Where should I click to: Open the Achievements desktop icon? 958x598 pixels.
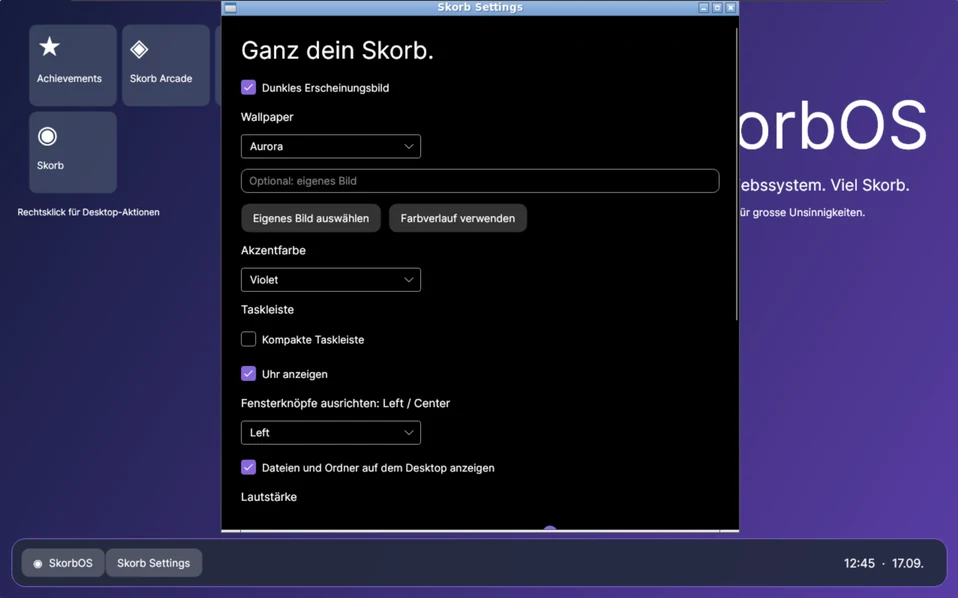73,65
